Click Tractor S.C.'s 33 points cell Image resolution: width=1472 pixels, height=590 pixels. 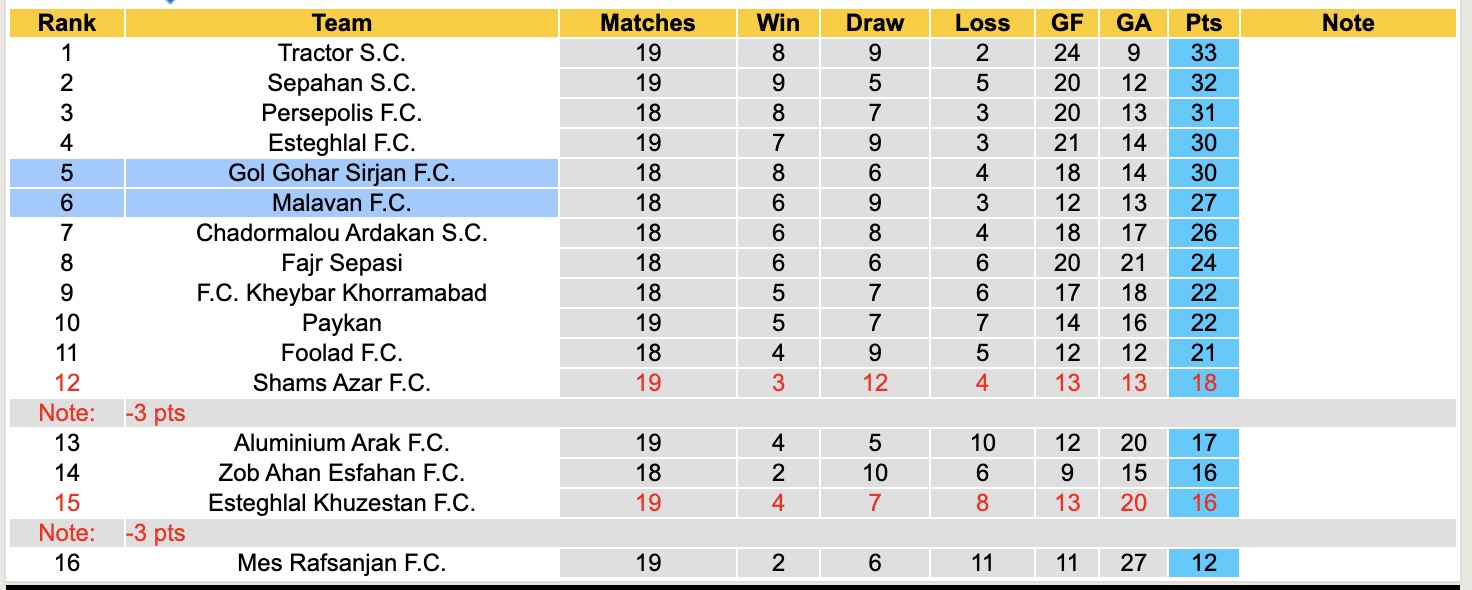1203,53
